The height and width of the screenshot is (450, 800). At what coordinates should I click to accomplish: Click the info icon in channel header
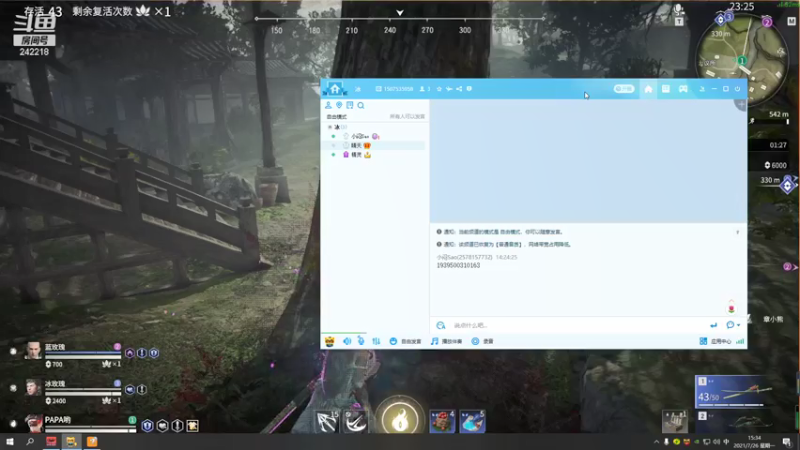[x=469, y=89]
